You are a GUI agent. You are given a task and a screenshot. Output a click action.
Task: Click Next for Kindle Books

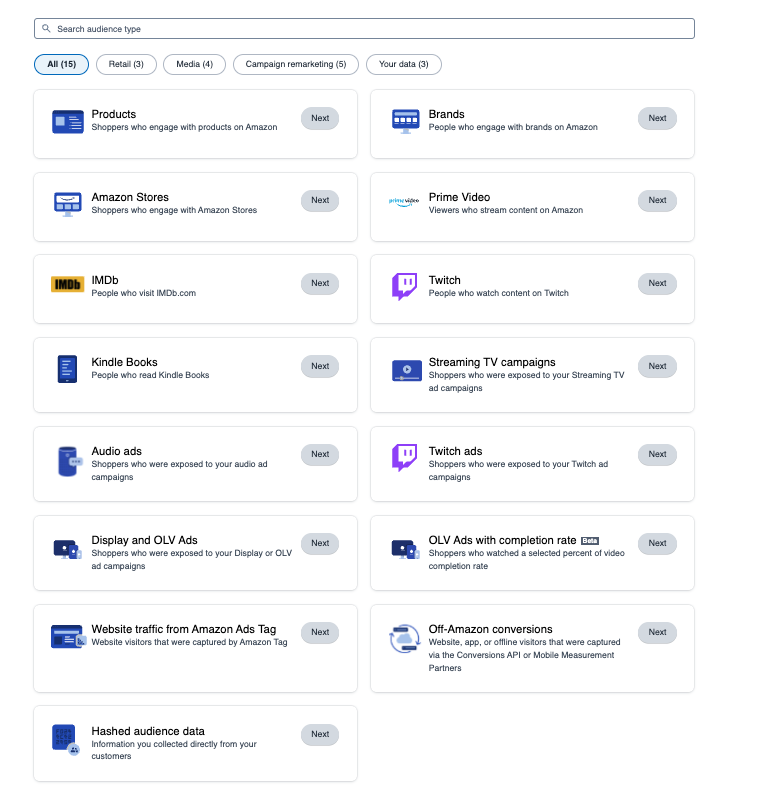[320, 366]
